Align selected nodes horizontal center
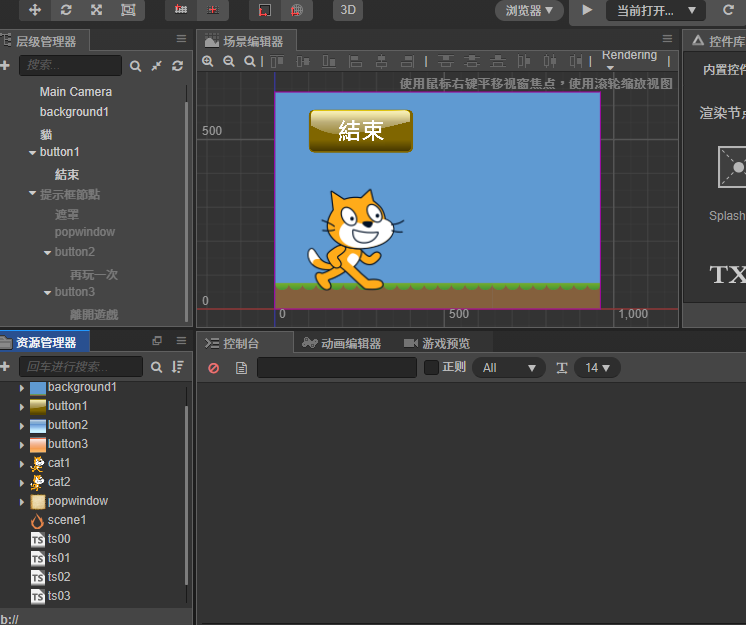This screenshot has width=746, height=625. pyautogui.click(x=381, y=61)
